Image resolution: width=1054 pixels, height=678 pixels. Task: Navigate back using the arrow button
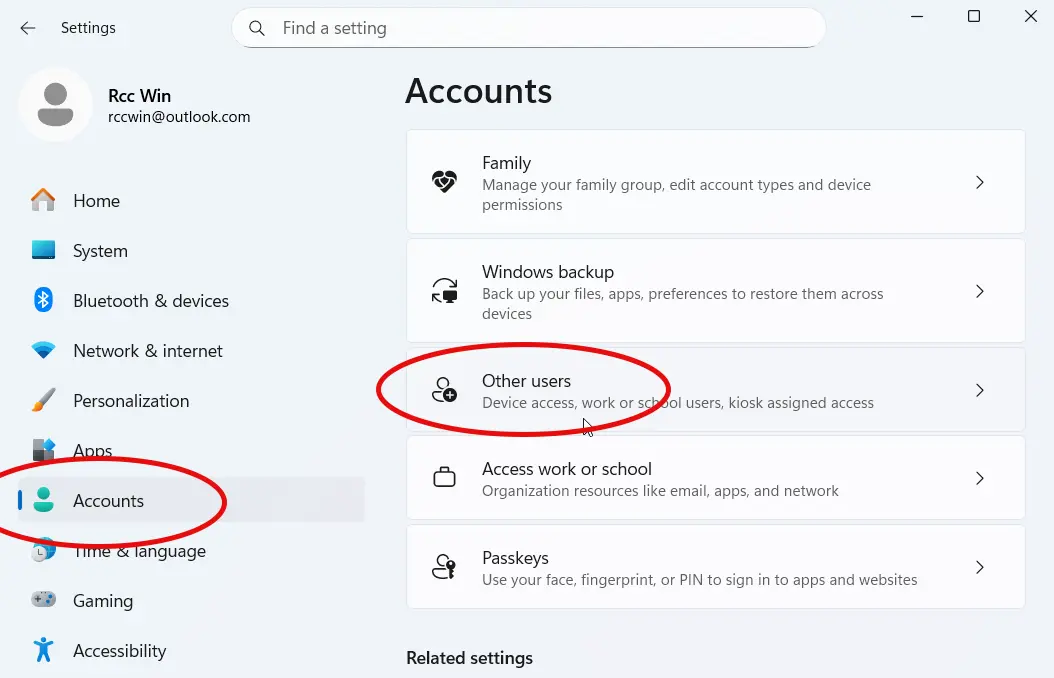pos(27,27)
